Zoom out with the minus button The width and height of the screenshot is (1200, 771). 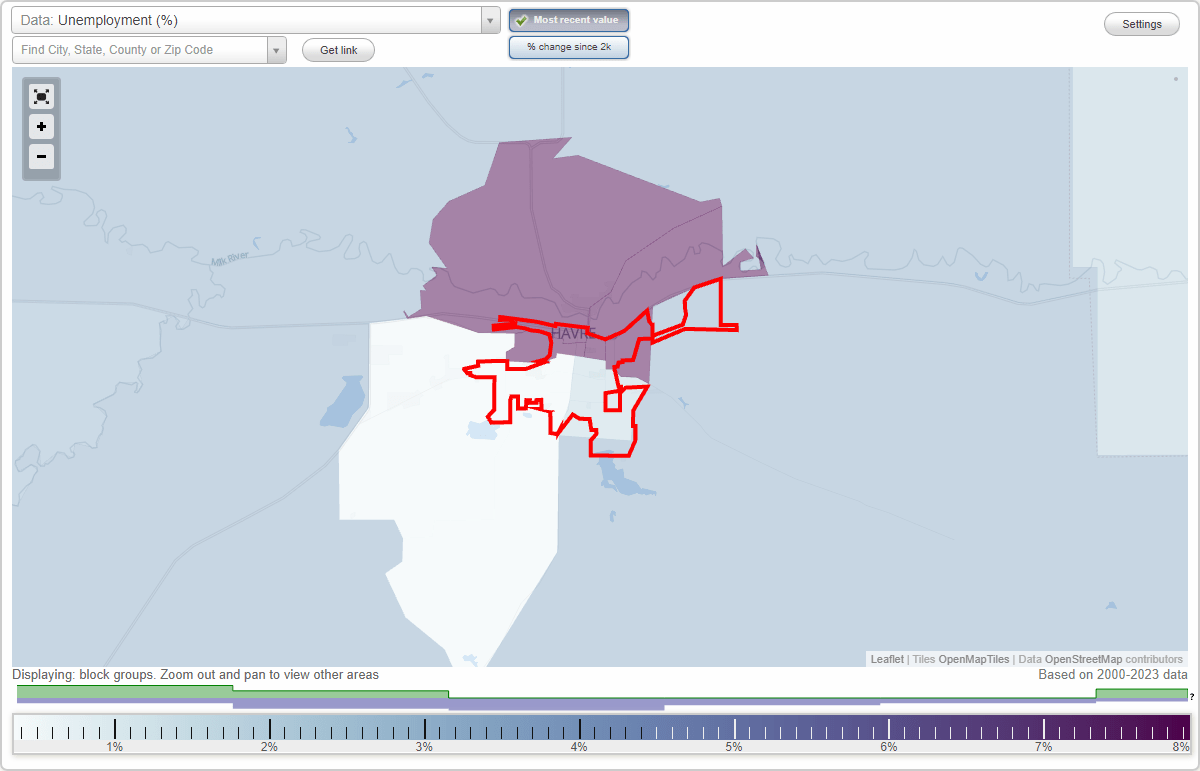(41, 156)
